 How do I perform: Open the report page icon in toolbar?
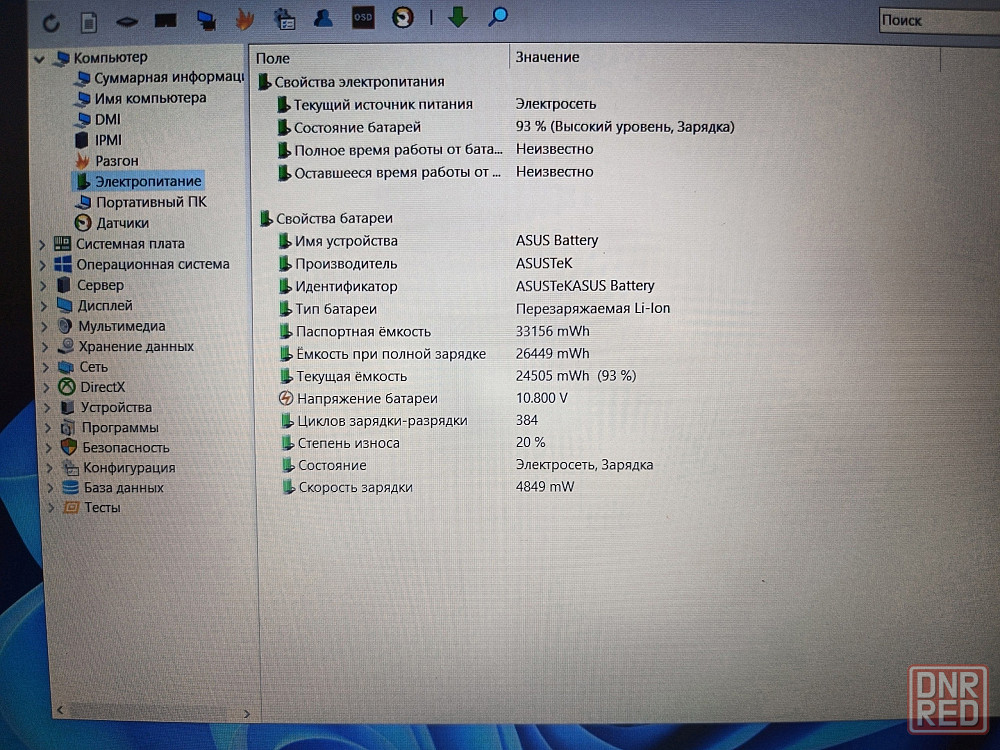click(x=89, y=20)
